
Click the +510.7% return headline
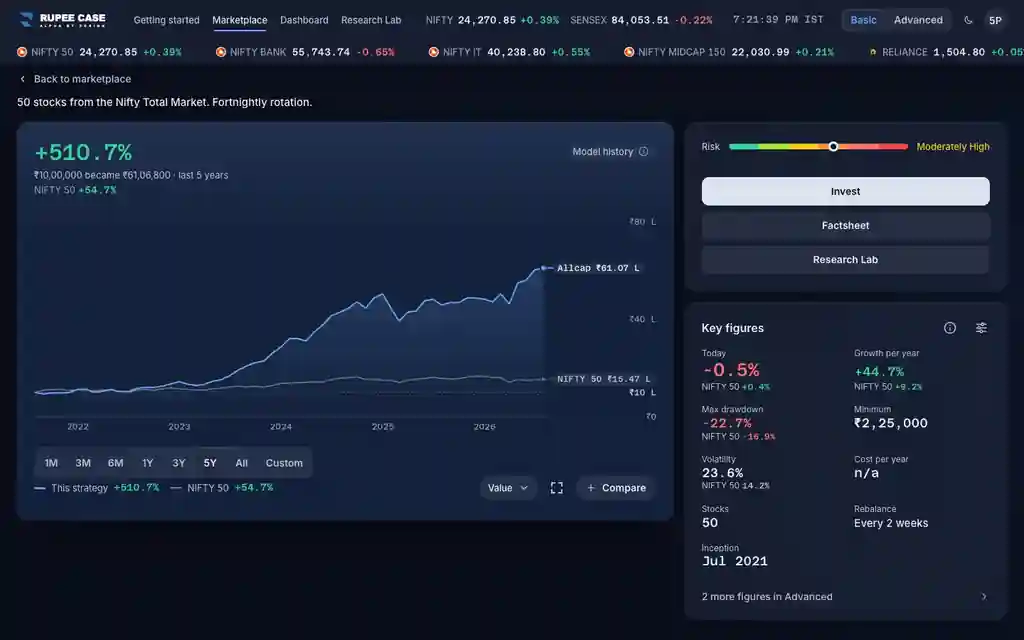[83, 152]
